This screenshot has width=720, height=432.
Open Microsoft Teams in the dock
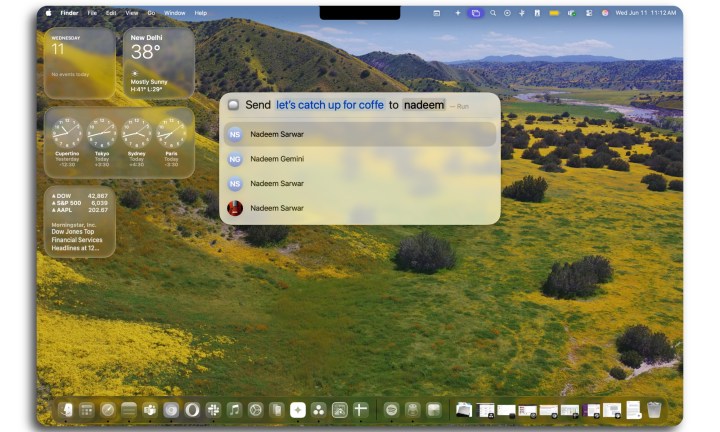click(150, 410)
